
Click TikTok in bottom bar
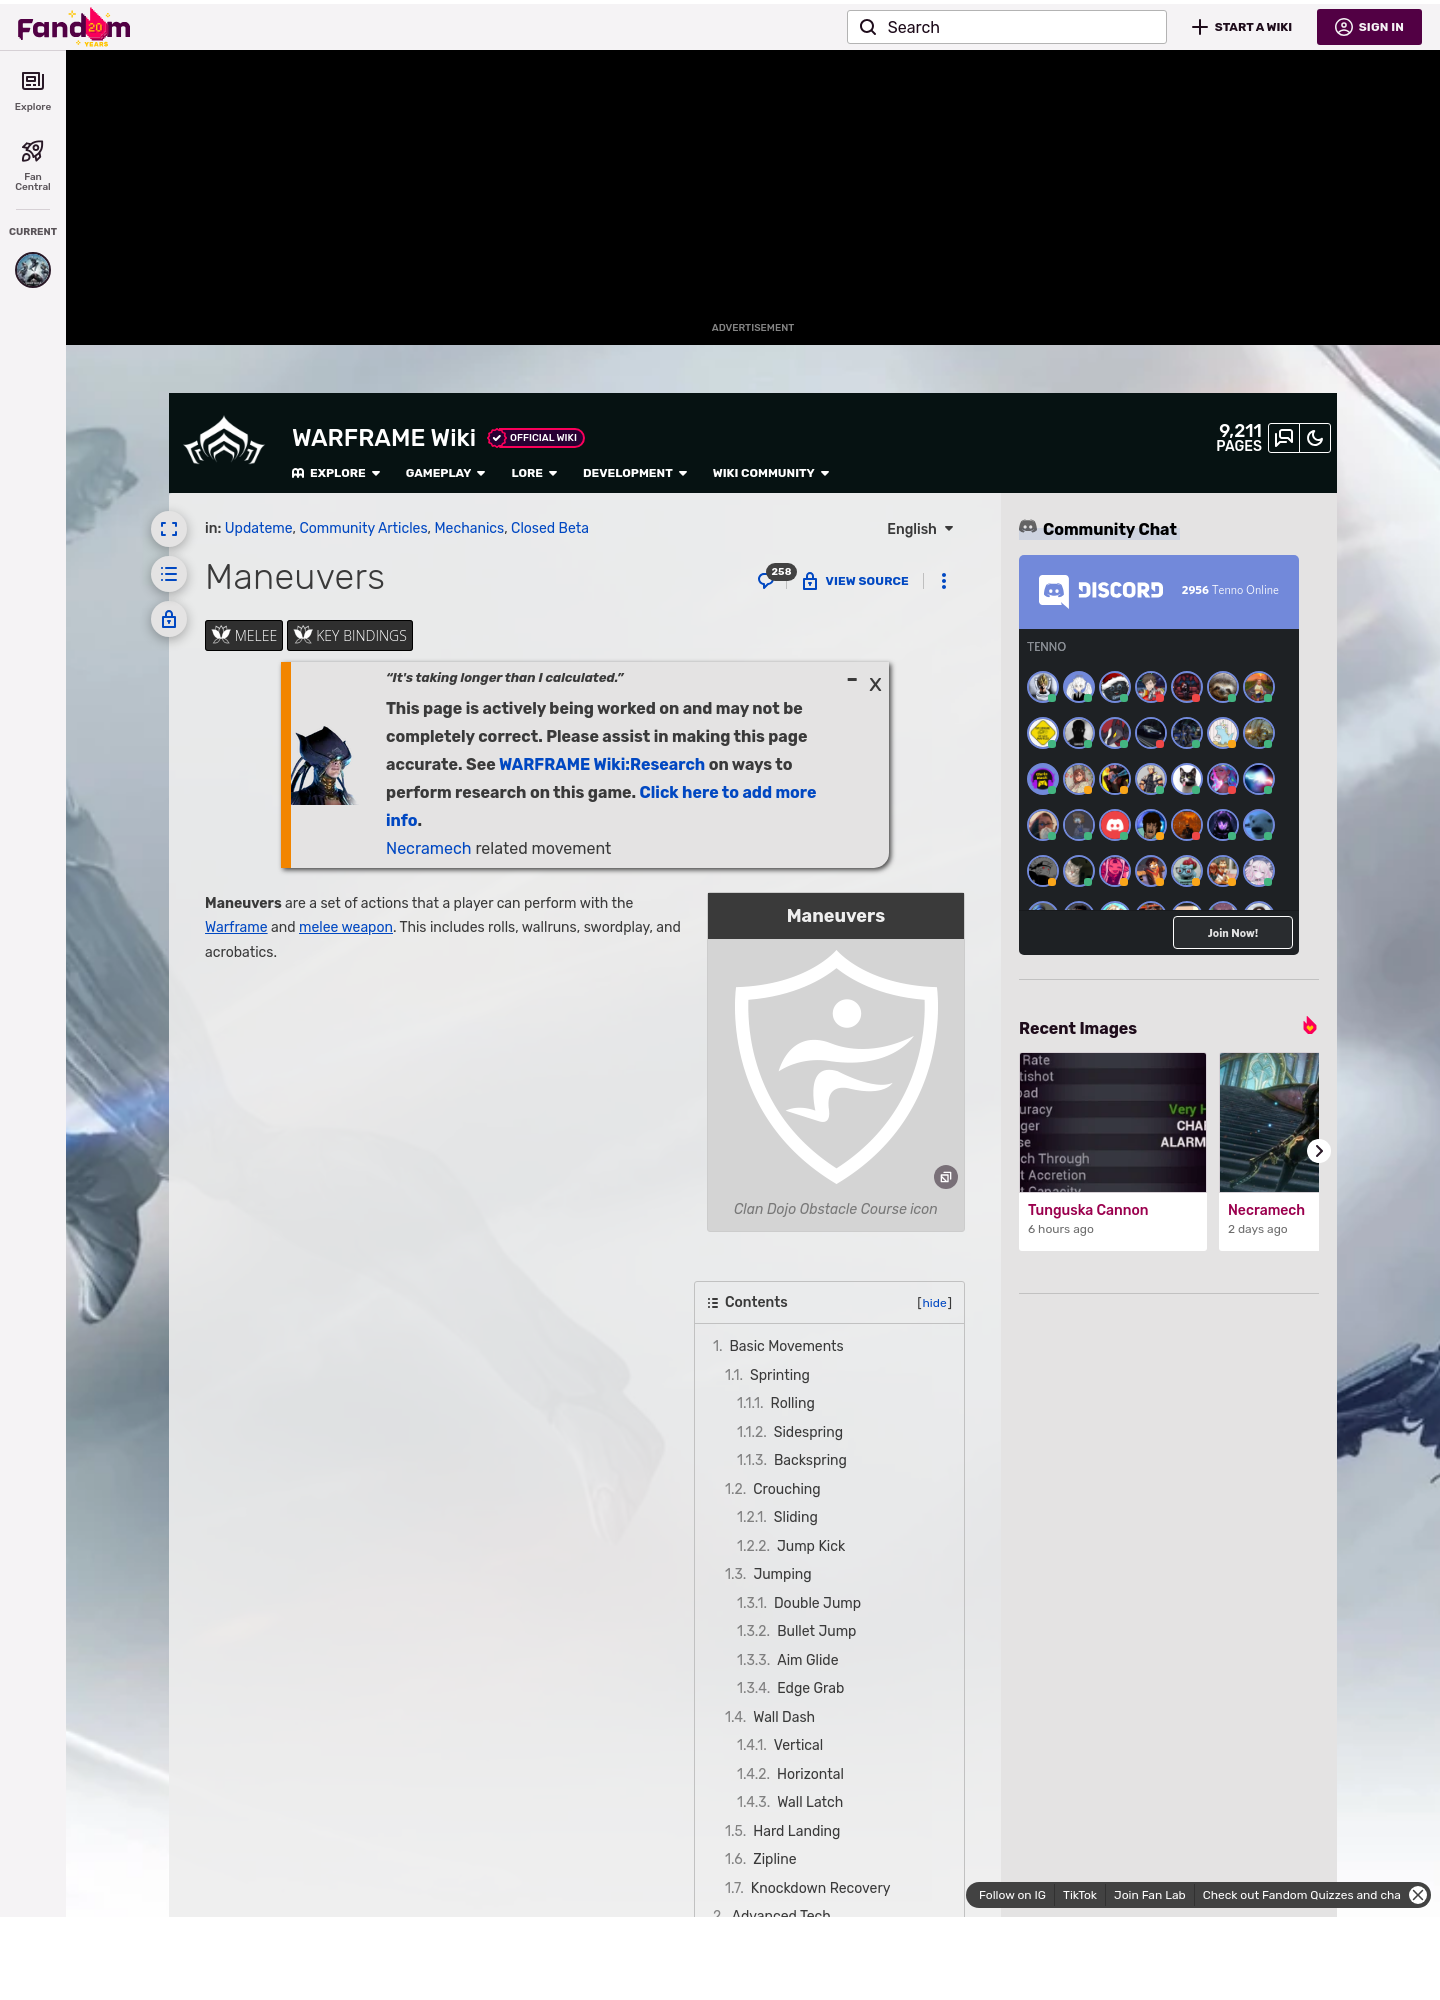[x=1080, y=1895]
